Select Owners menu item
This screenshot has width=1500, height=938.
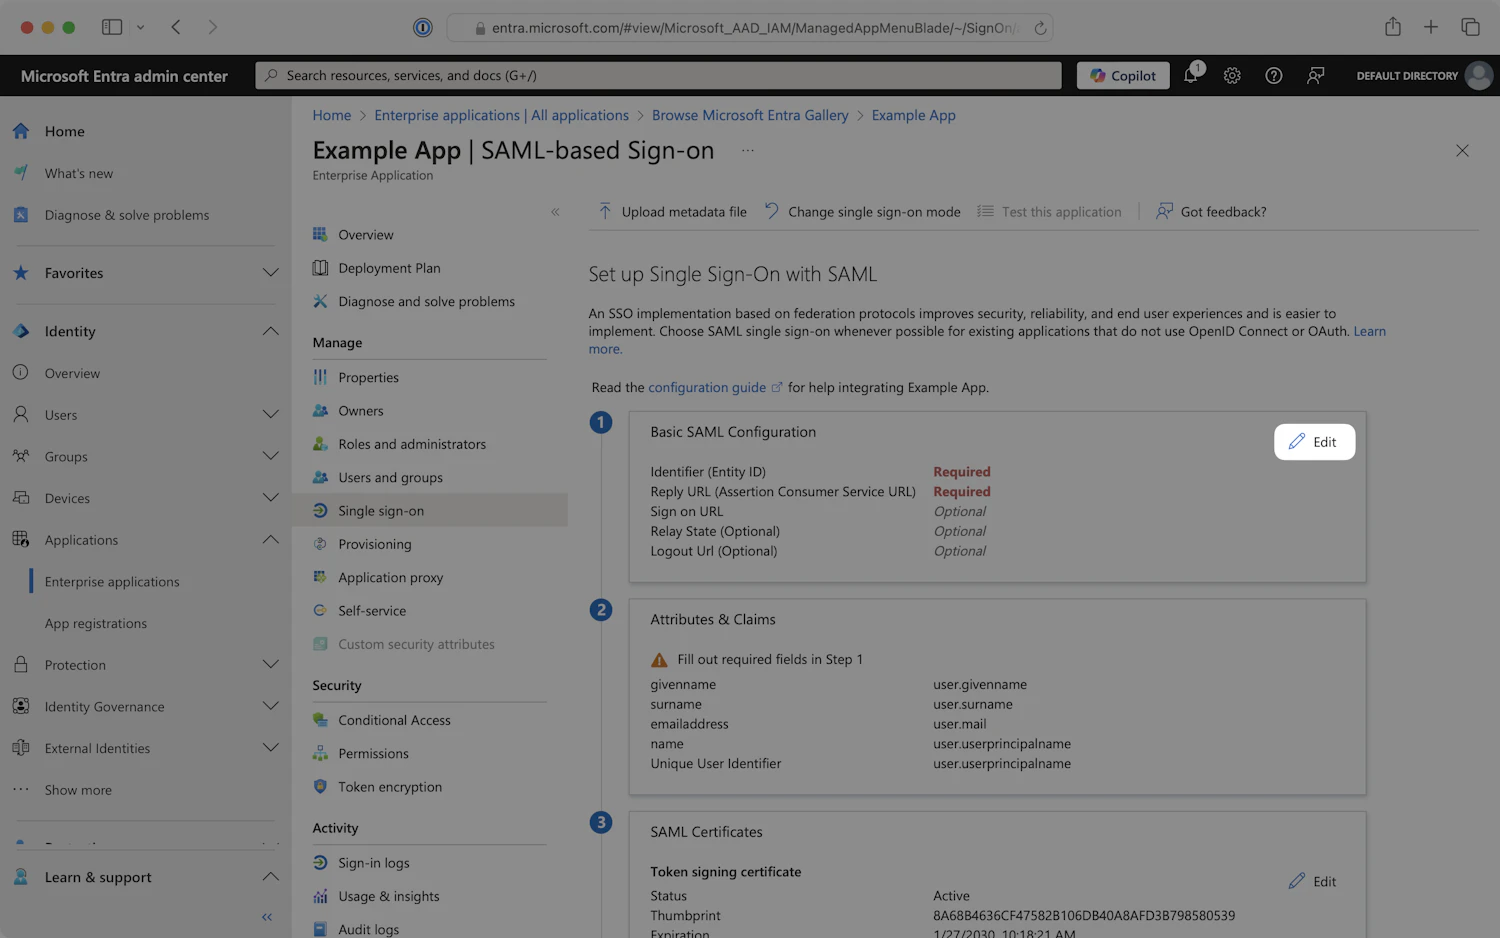[361, 411]
